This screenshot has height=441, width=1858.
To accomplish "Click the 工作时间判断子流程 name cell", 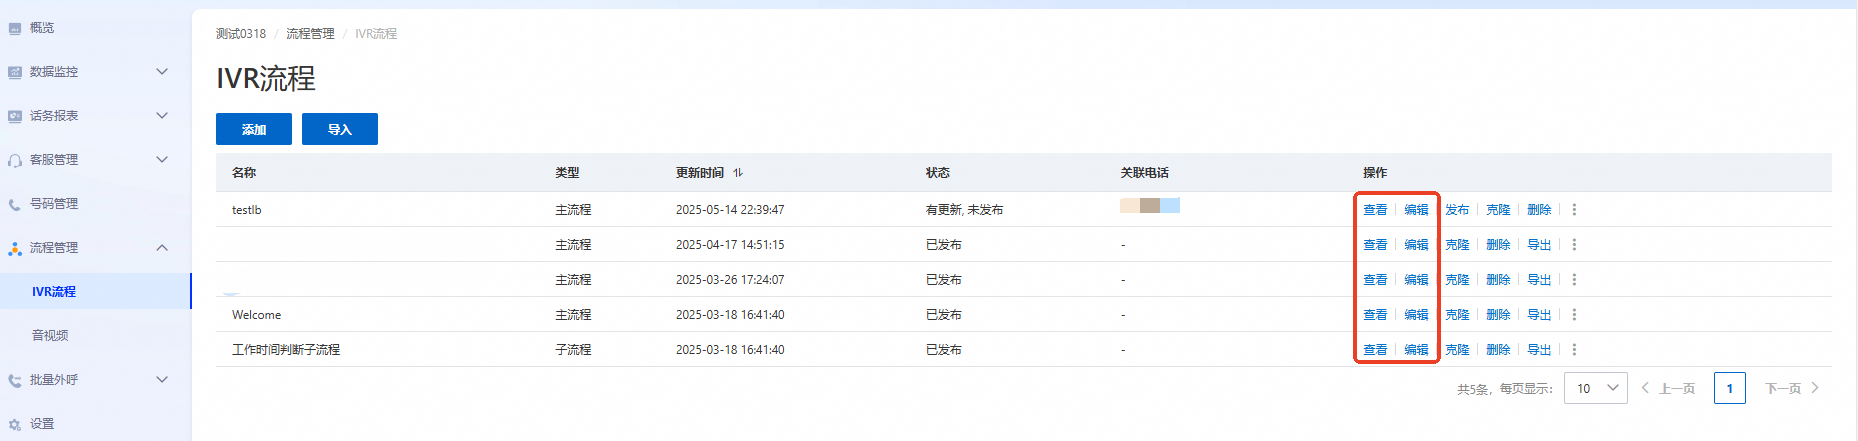I will pos(286,350).
